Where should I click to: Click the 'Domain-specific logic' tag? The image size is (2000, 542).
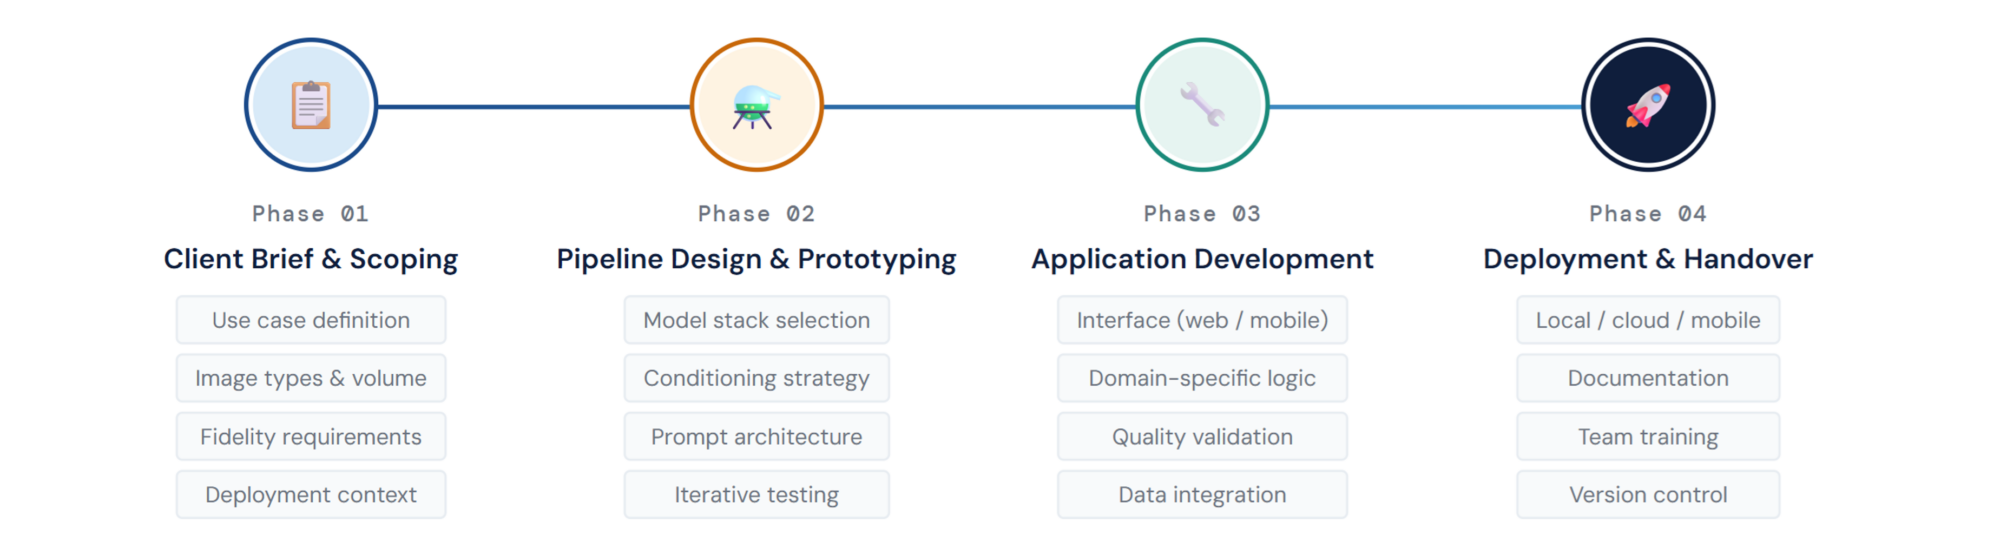[x=1202, y=378]
